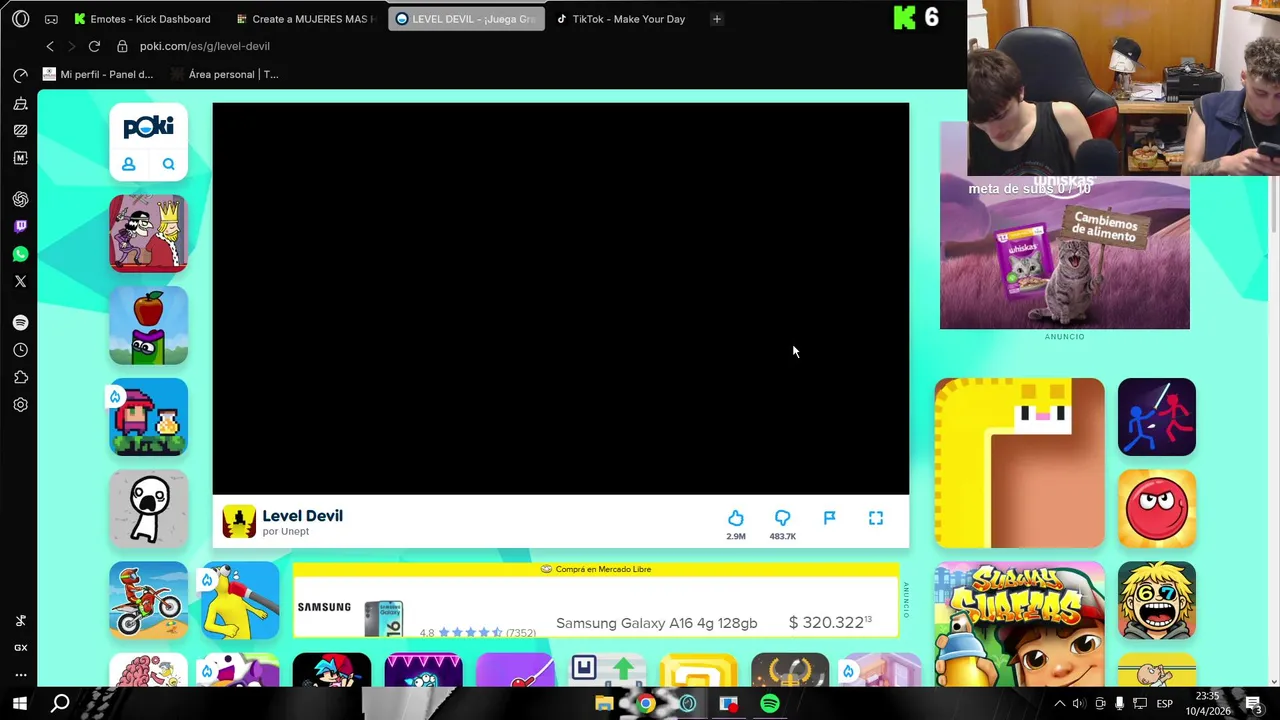The width and height of the screenshot is (1280, 720).
Task: Open the dirt bike game thumbnail
Action: [148, 600]
